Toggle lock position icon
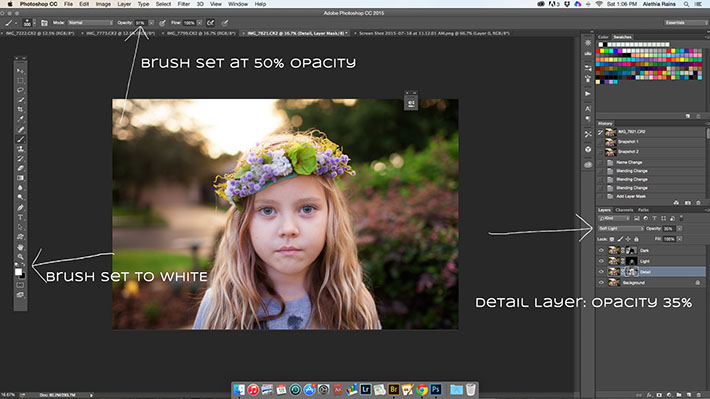Screen dimensions: 710x399 (628, 239)
